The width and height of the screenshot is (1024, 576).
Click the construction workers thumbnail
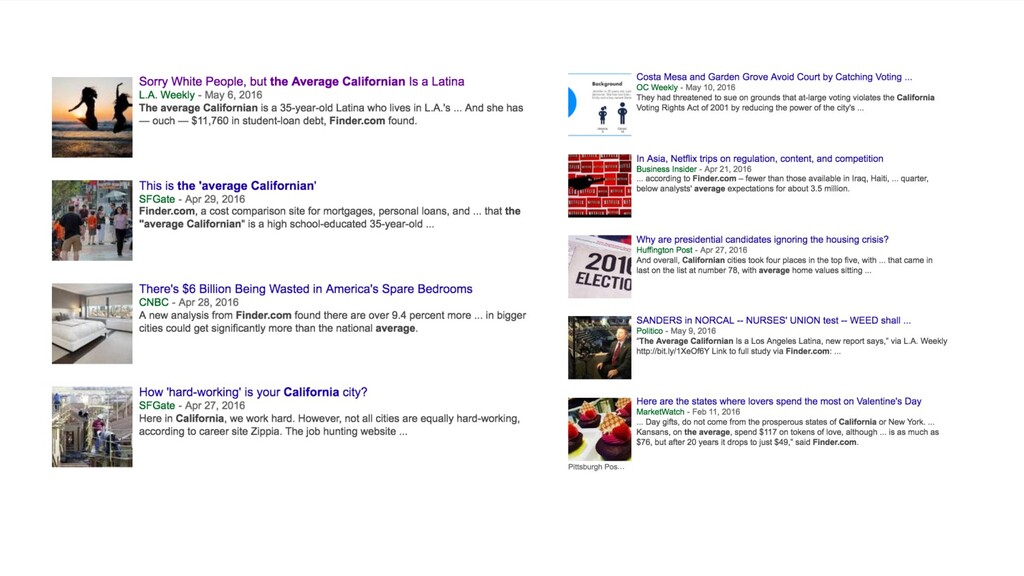(x=92, y=427)
